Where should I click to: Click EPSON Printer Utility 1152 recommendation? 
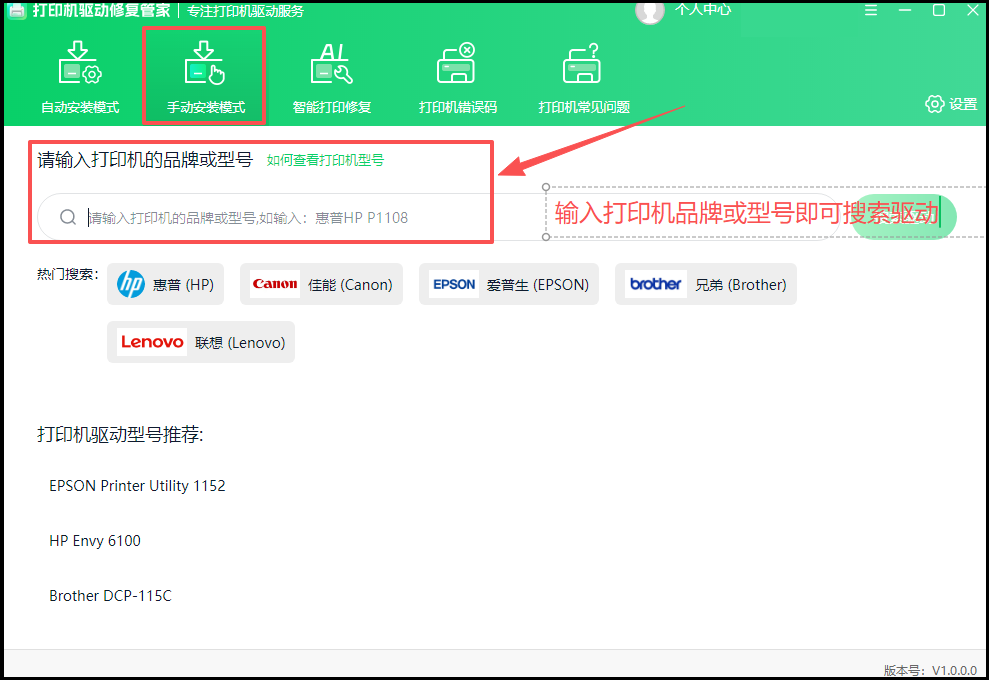[138, 486]
